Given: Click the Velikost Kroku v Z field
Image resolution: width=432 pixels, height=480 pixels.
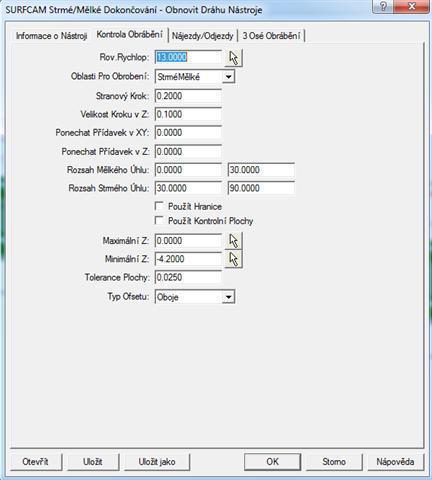Looking at the screenshot, I should [x=188, y=114].
